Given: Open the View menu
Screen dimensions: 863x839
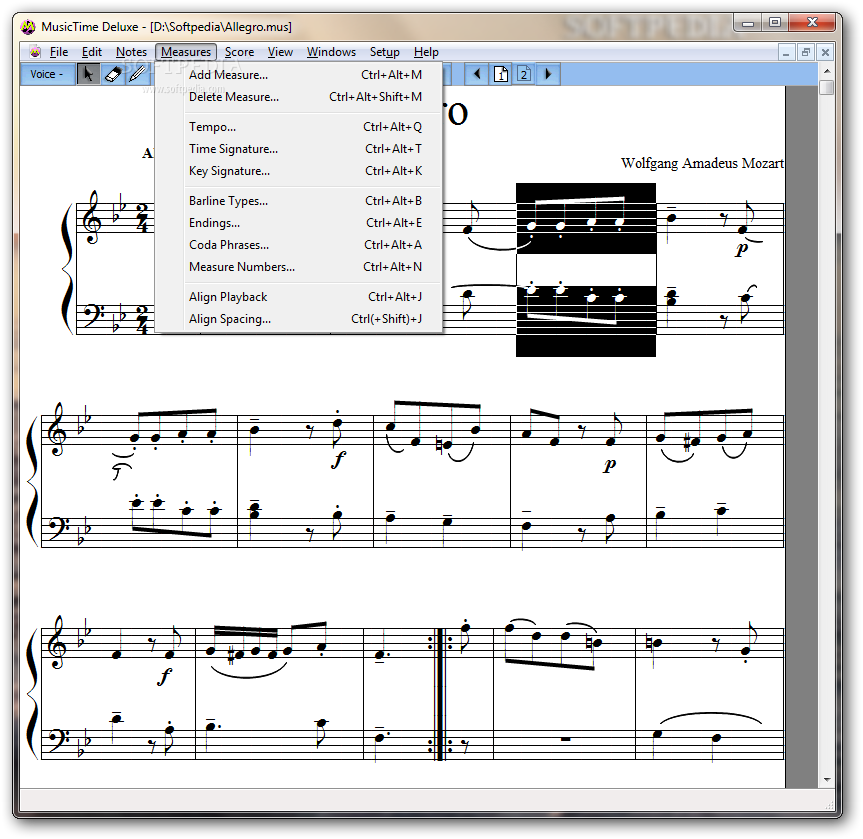Looking at the screenshot, I should click(280, 52).
